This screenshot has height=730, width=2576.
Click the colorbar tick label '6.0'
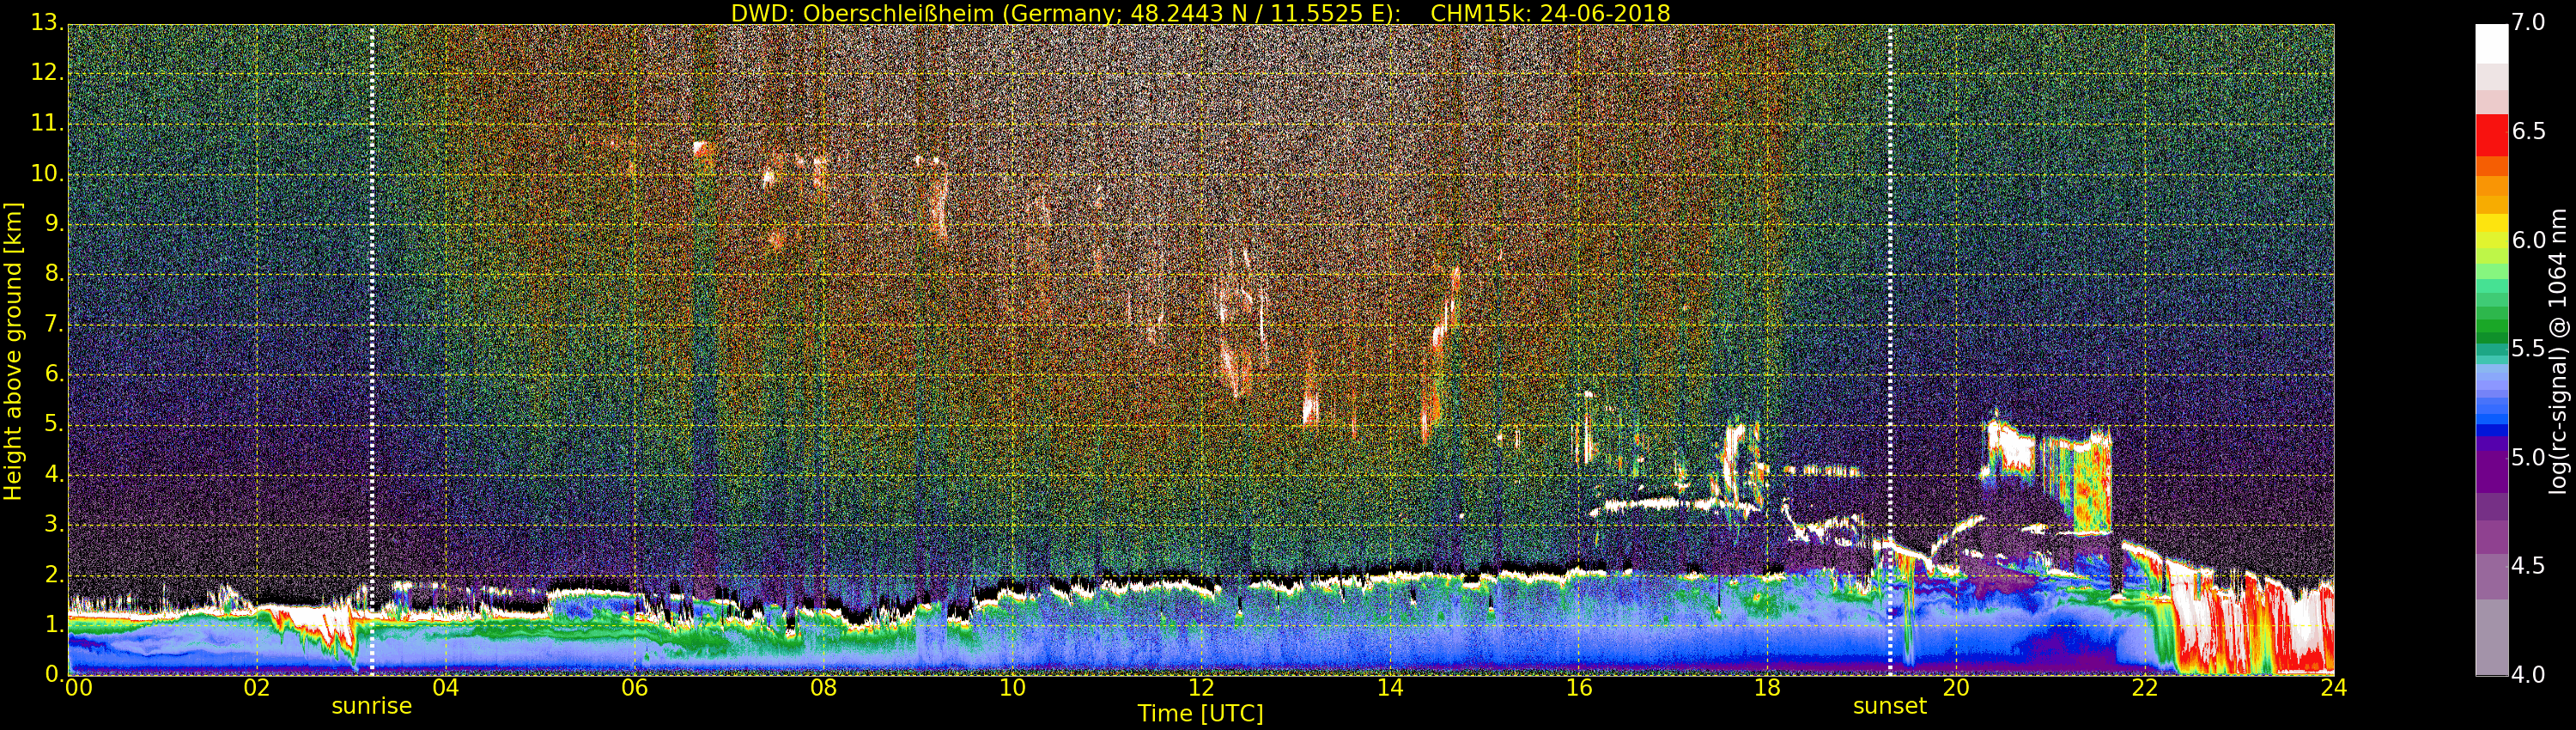coord(2528,240)
